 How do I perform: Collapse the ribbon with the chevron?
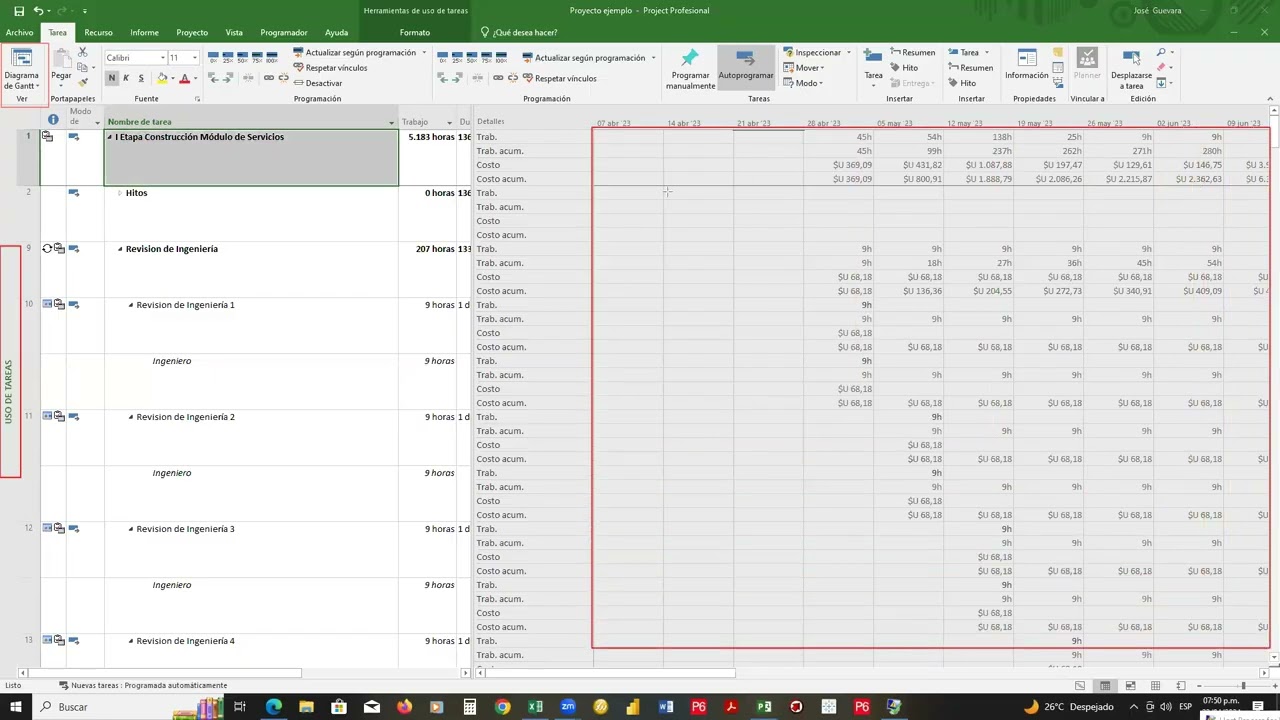click(x=1269, y=99)
